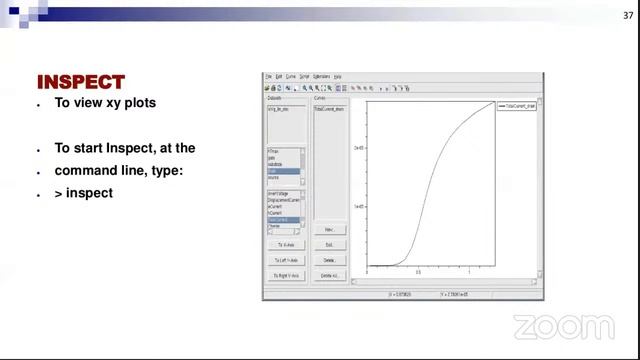Open the Extensions menu
Screen dimensions: 640x360
tap(321, 77)
